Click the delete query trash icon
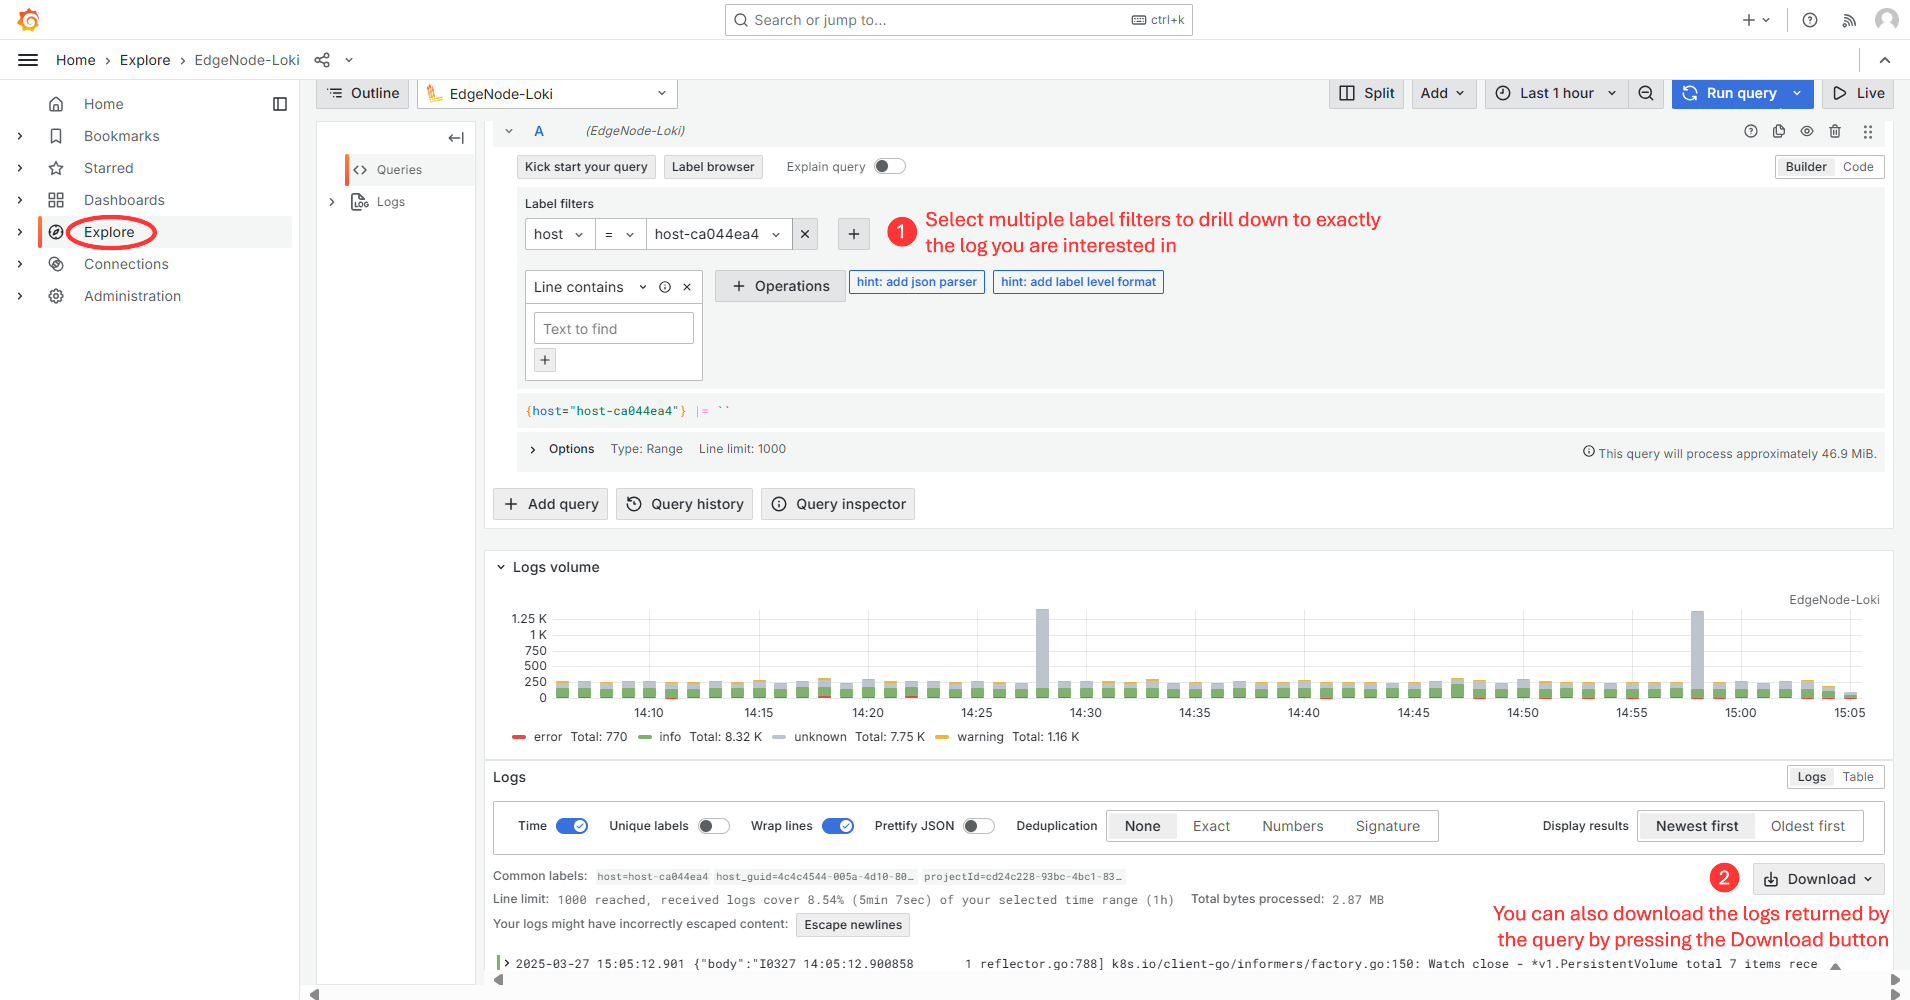This screenshot has width=1910, height=1000. (x=1835, y=131)
